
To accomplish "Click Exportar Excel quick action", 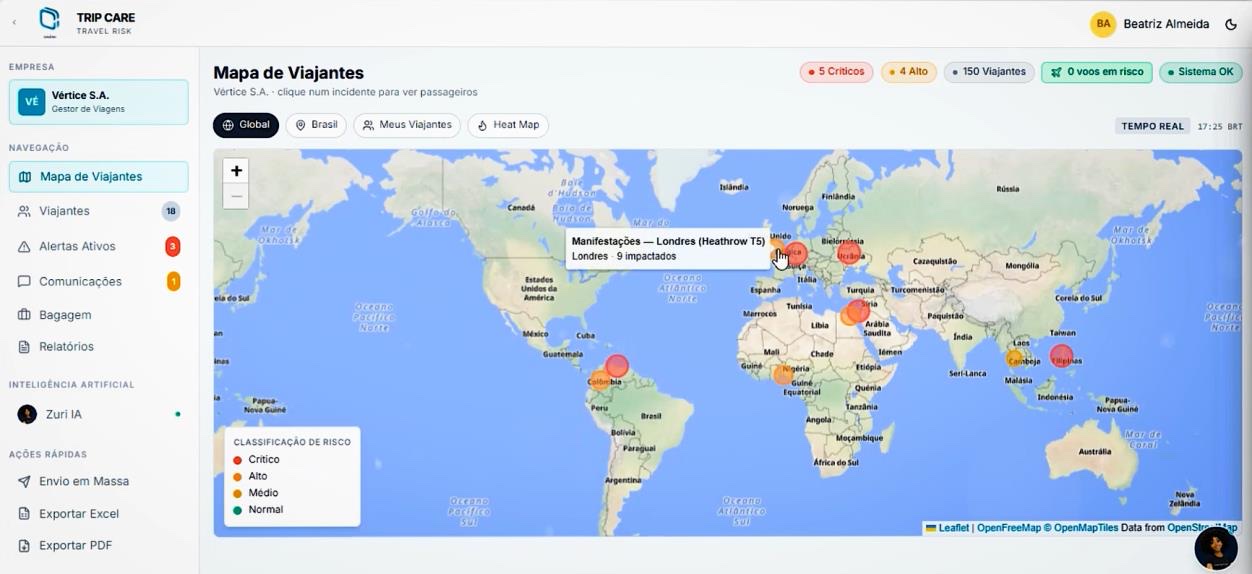I will [x=98, y=513].
